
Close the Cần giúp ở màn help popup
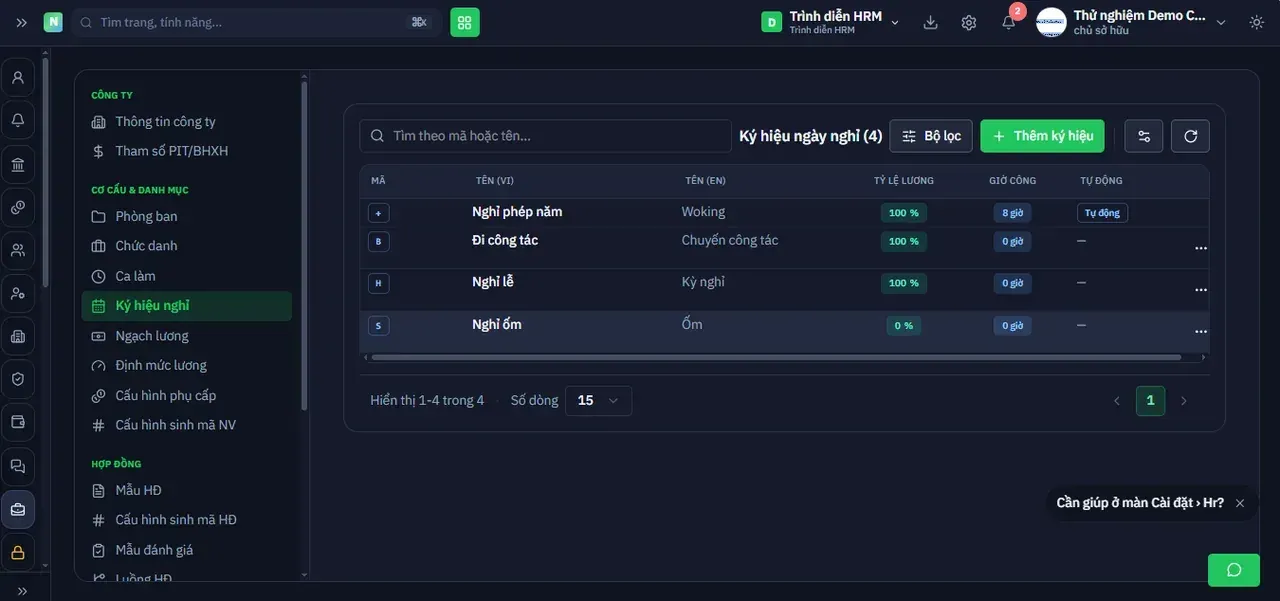[x=1240, y=503]
